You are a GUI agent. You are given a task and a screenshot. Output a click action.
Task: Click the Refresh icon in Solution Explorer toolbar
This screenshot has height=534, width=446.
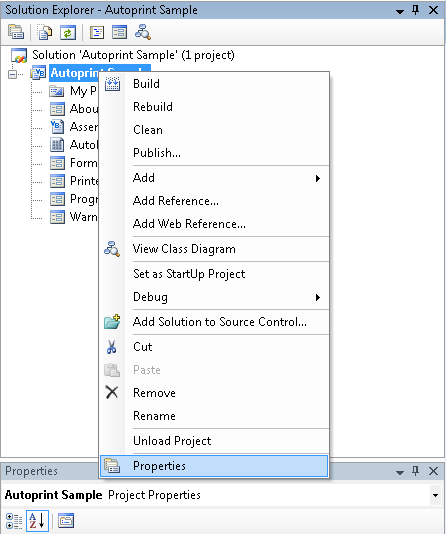point(68,32)
